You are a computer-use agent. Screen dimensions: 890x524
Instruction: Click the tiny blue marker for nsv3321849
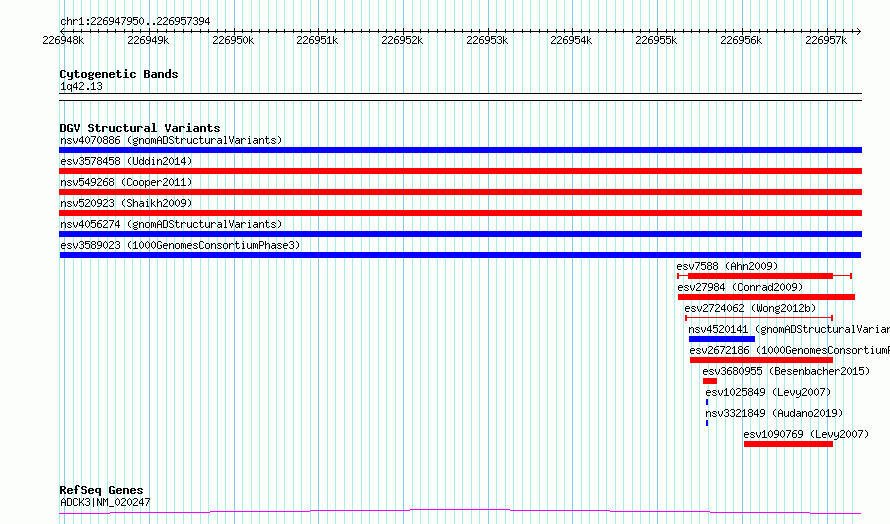point(707,423)
